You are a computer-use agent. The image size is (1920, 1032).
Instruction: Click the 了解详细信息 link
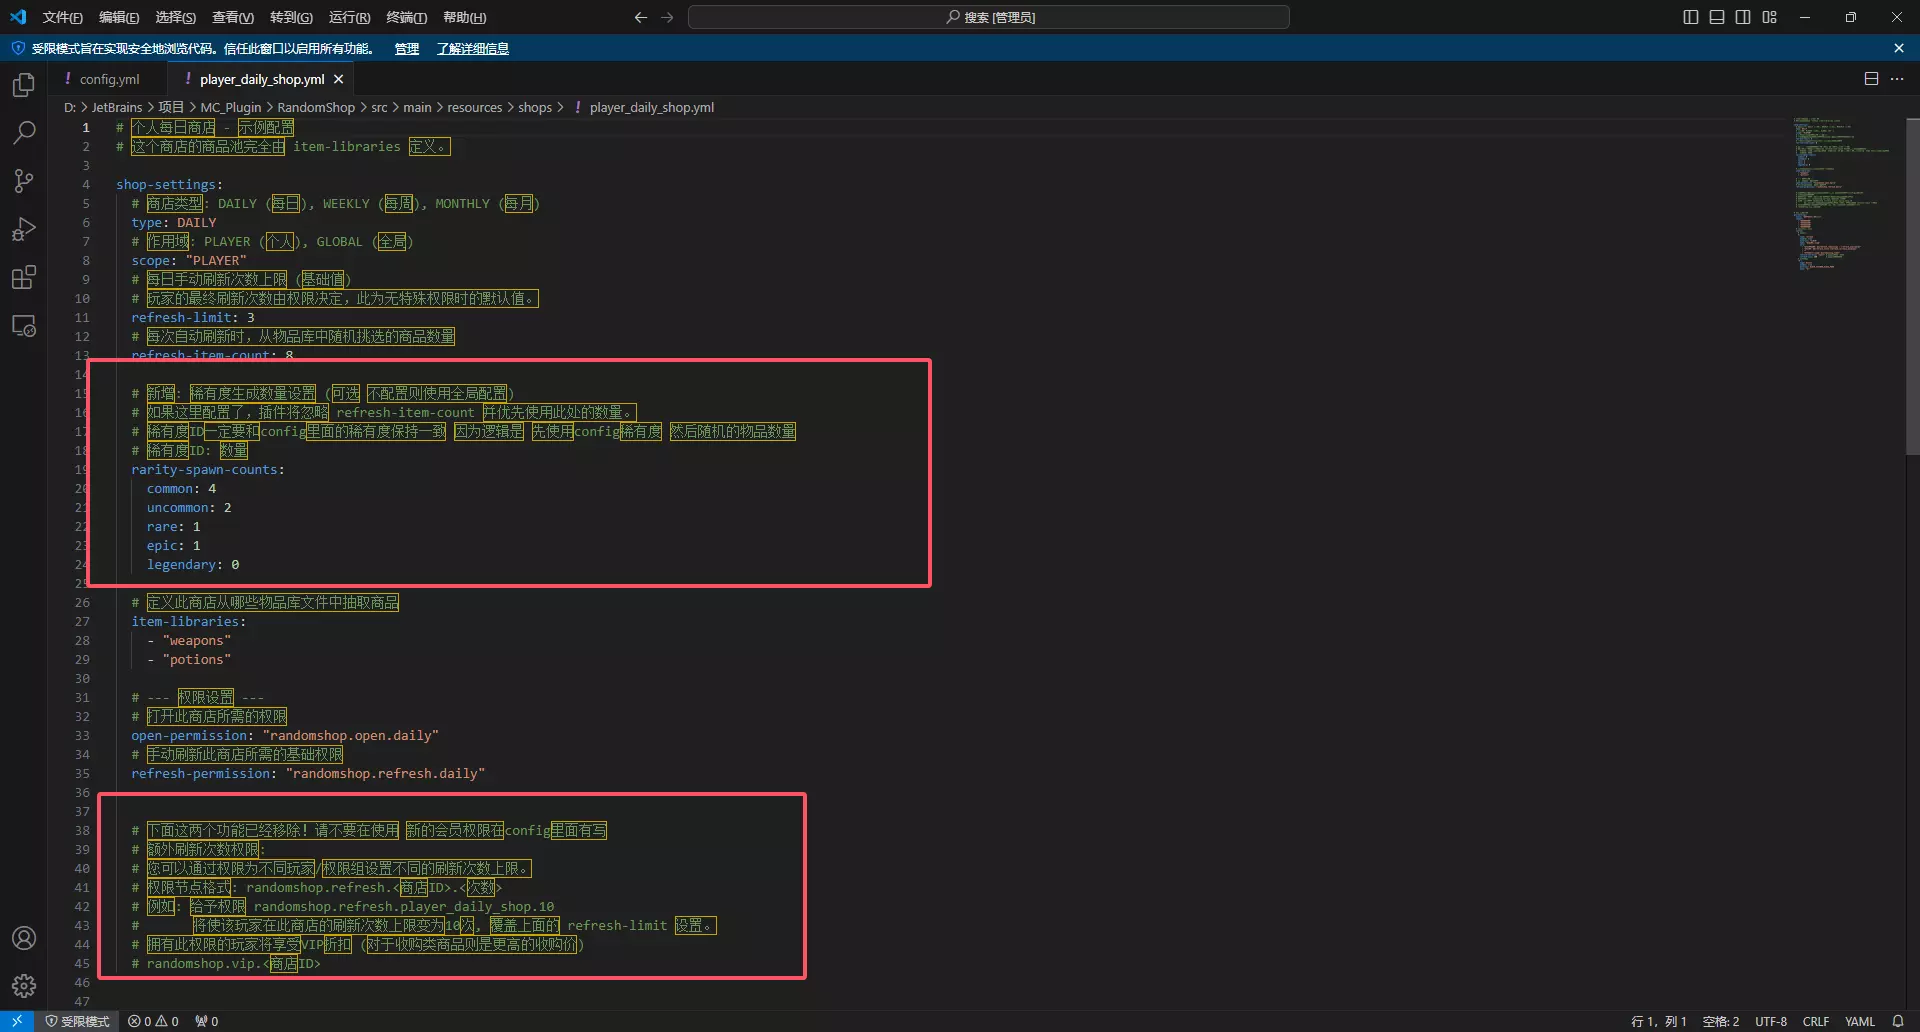click(x=473, y=48)
